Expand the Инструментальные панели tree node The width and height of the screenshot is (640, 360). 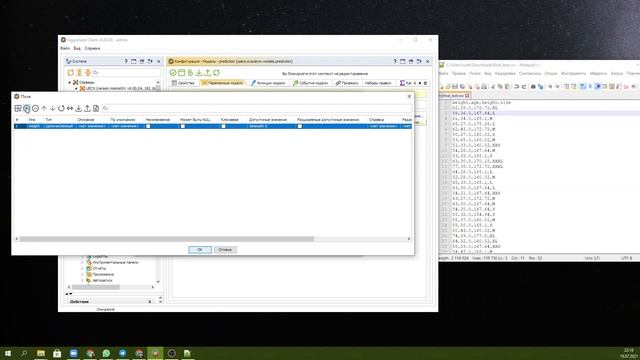point(82,262)
